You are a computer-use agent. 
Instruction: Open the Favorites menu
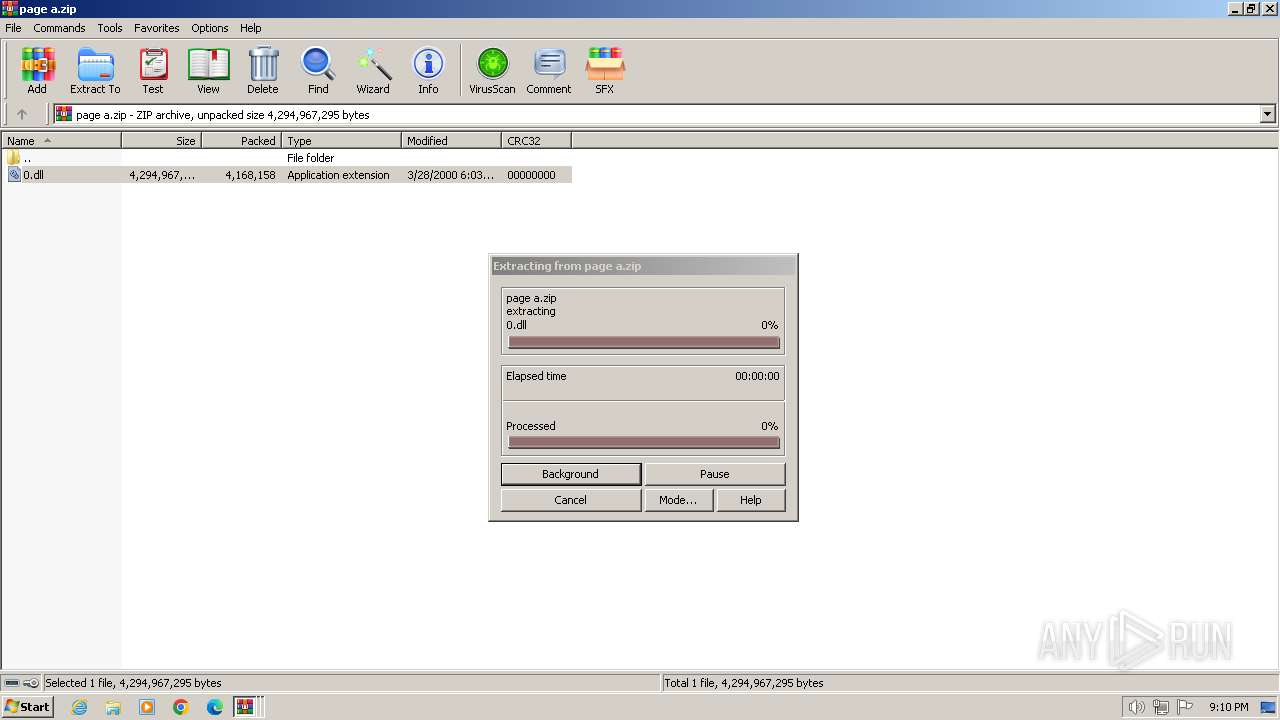pyautogui.click(x=157, y=28)
